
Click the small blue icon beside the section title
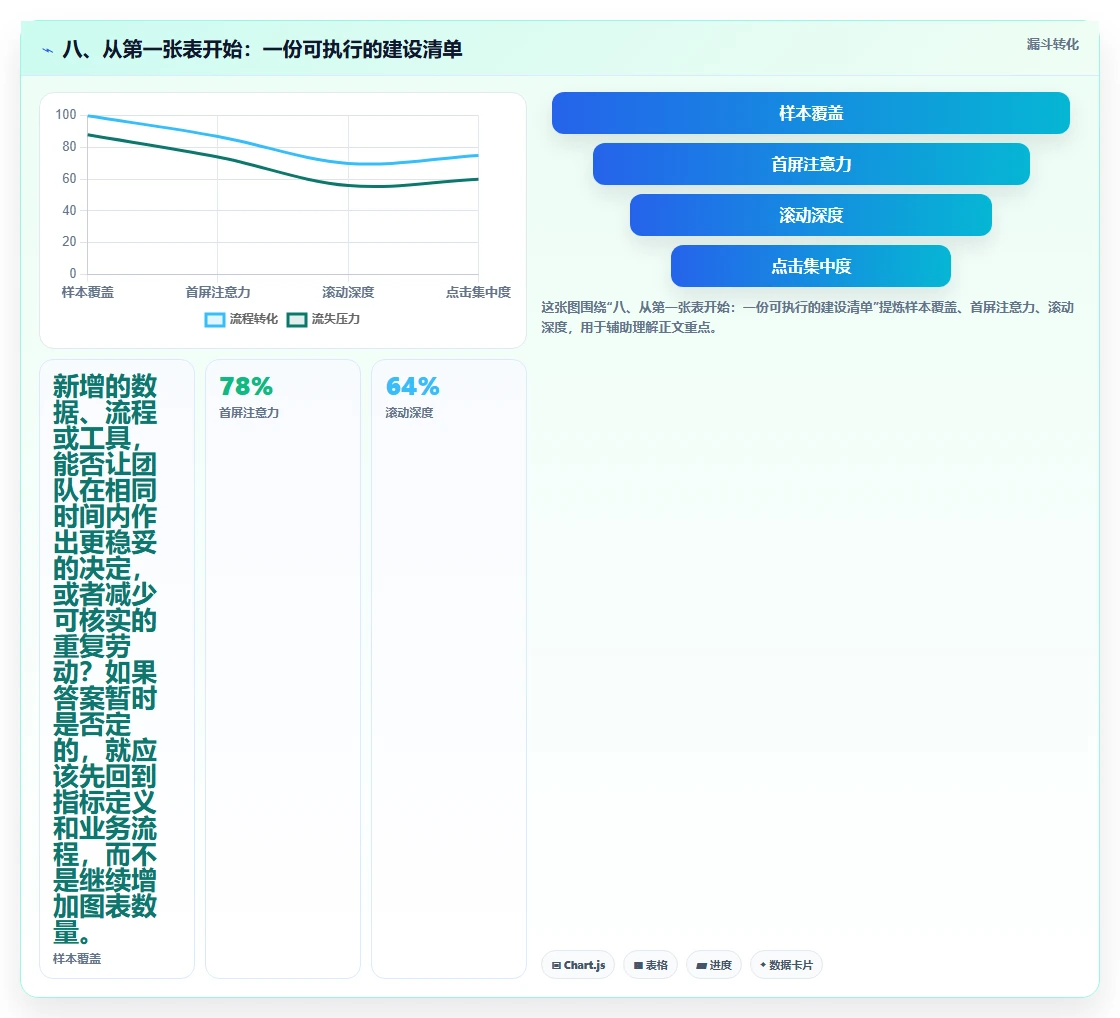click(48, 50)
